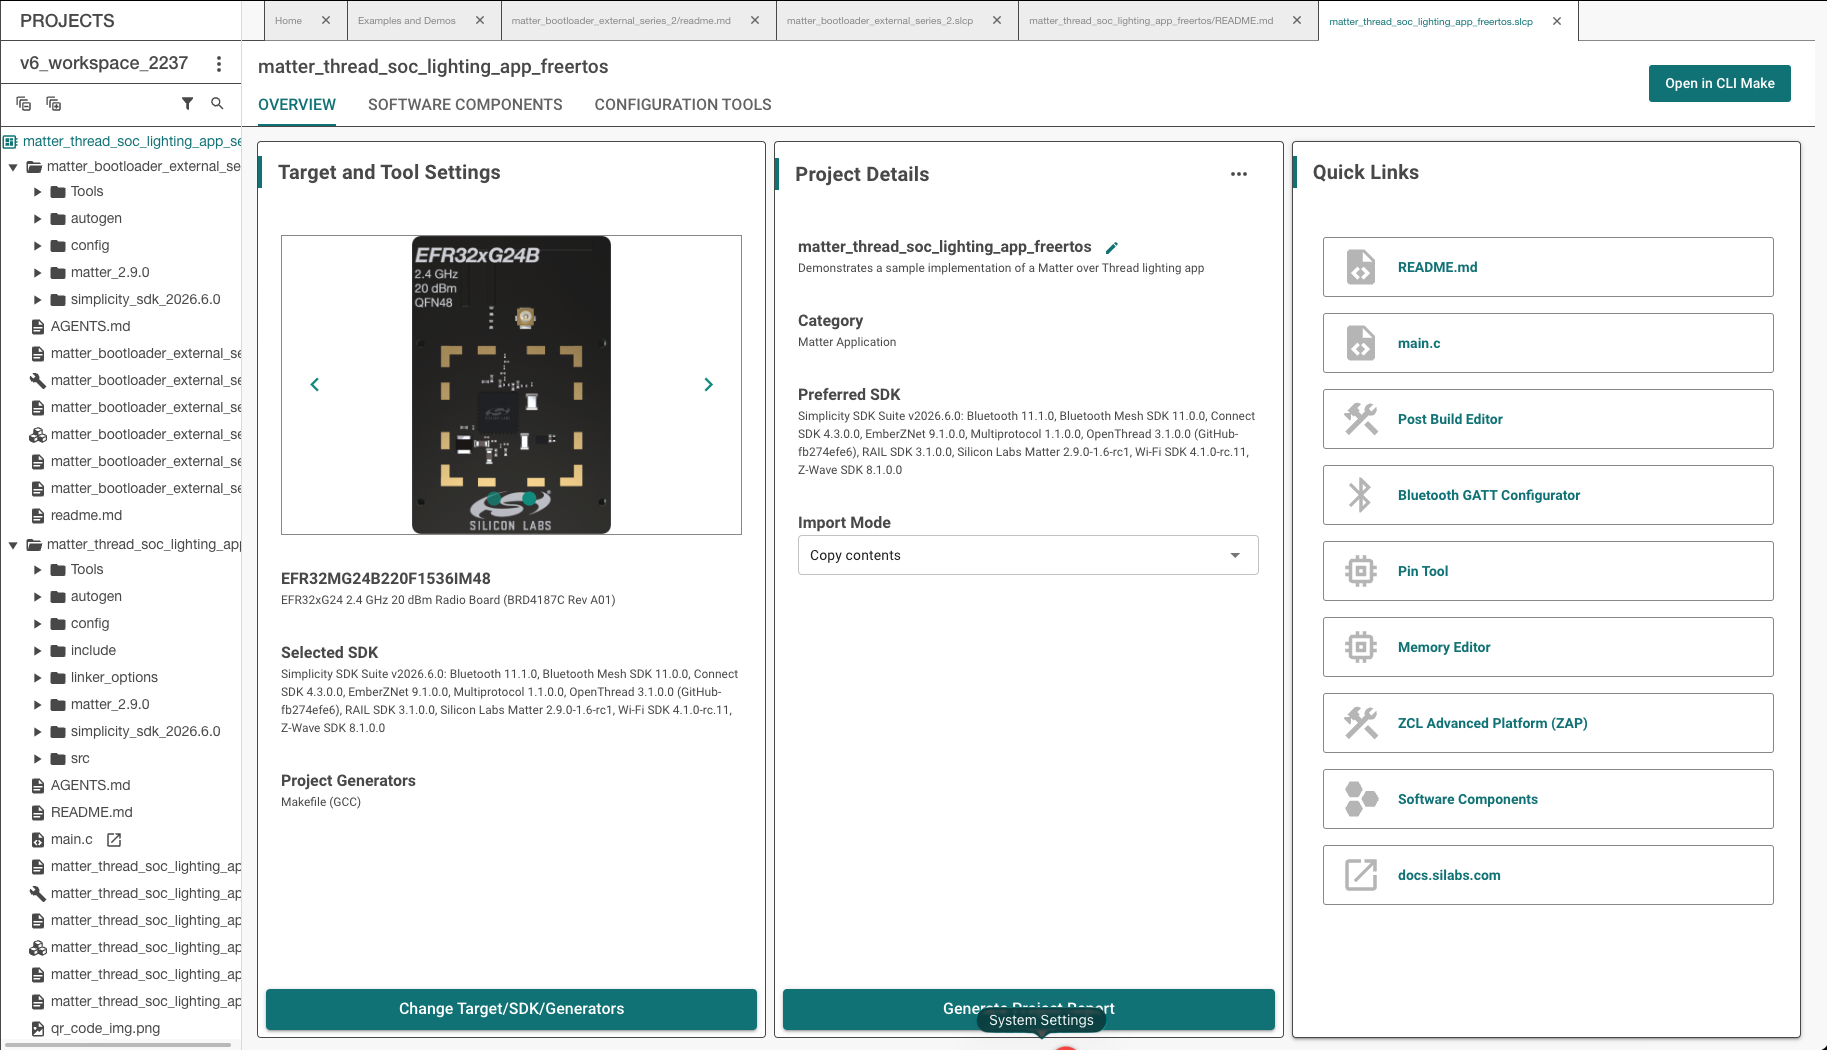Close the matter_bootloader_external_series_2/readme.md tab
The image size is (1827, 1050).
pos(755,20)
